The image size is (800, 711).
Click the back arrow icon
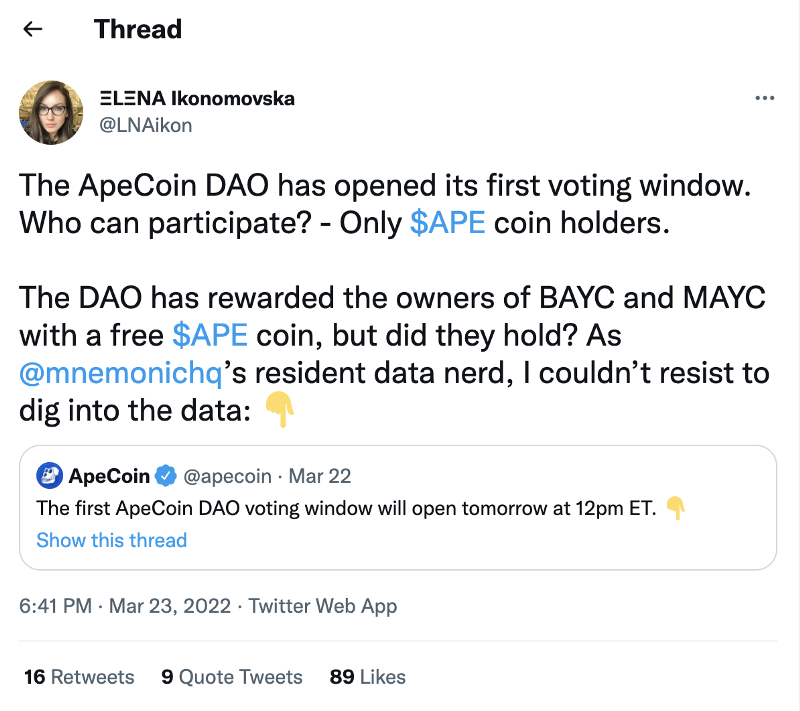(x=33, y=29)
